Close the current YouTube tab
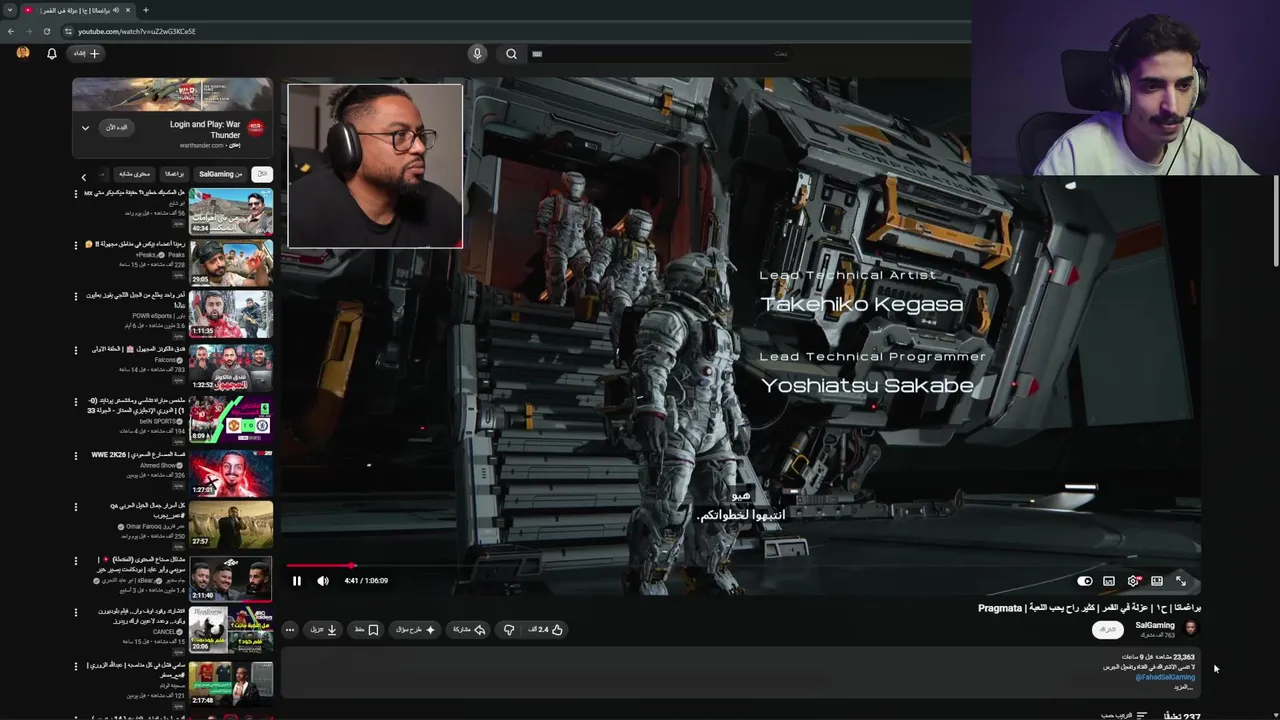The image size is (1280, 720). [129, 10]
